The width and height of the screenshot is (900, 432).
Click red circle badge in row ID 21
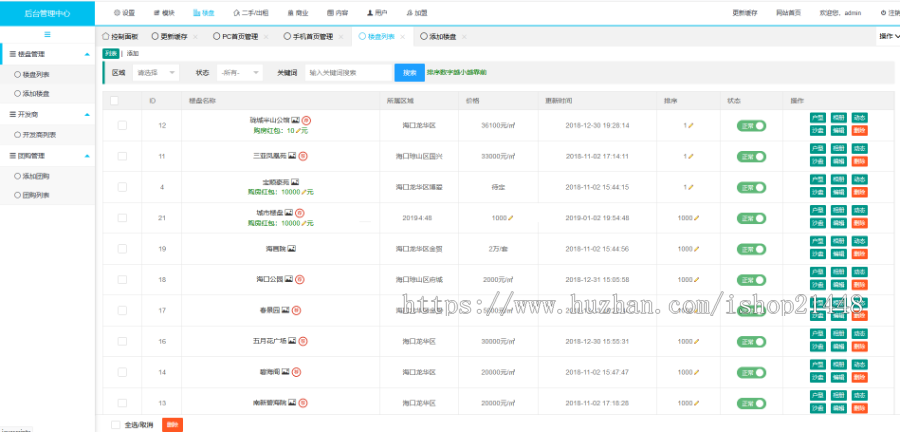[300, 213]
